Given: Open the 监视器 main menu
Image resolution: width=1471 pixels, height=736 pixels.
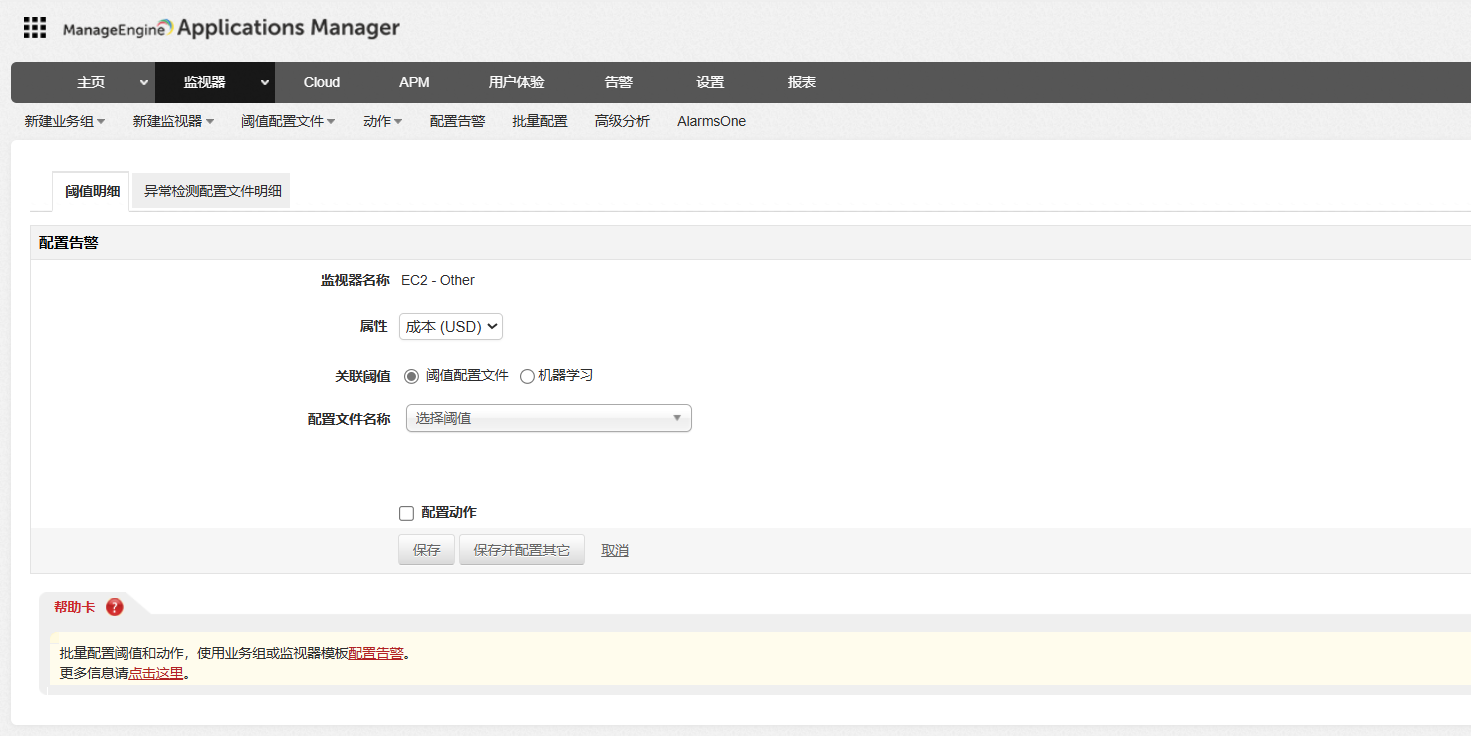Looking at the screenshot, I should pos(205,82).
